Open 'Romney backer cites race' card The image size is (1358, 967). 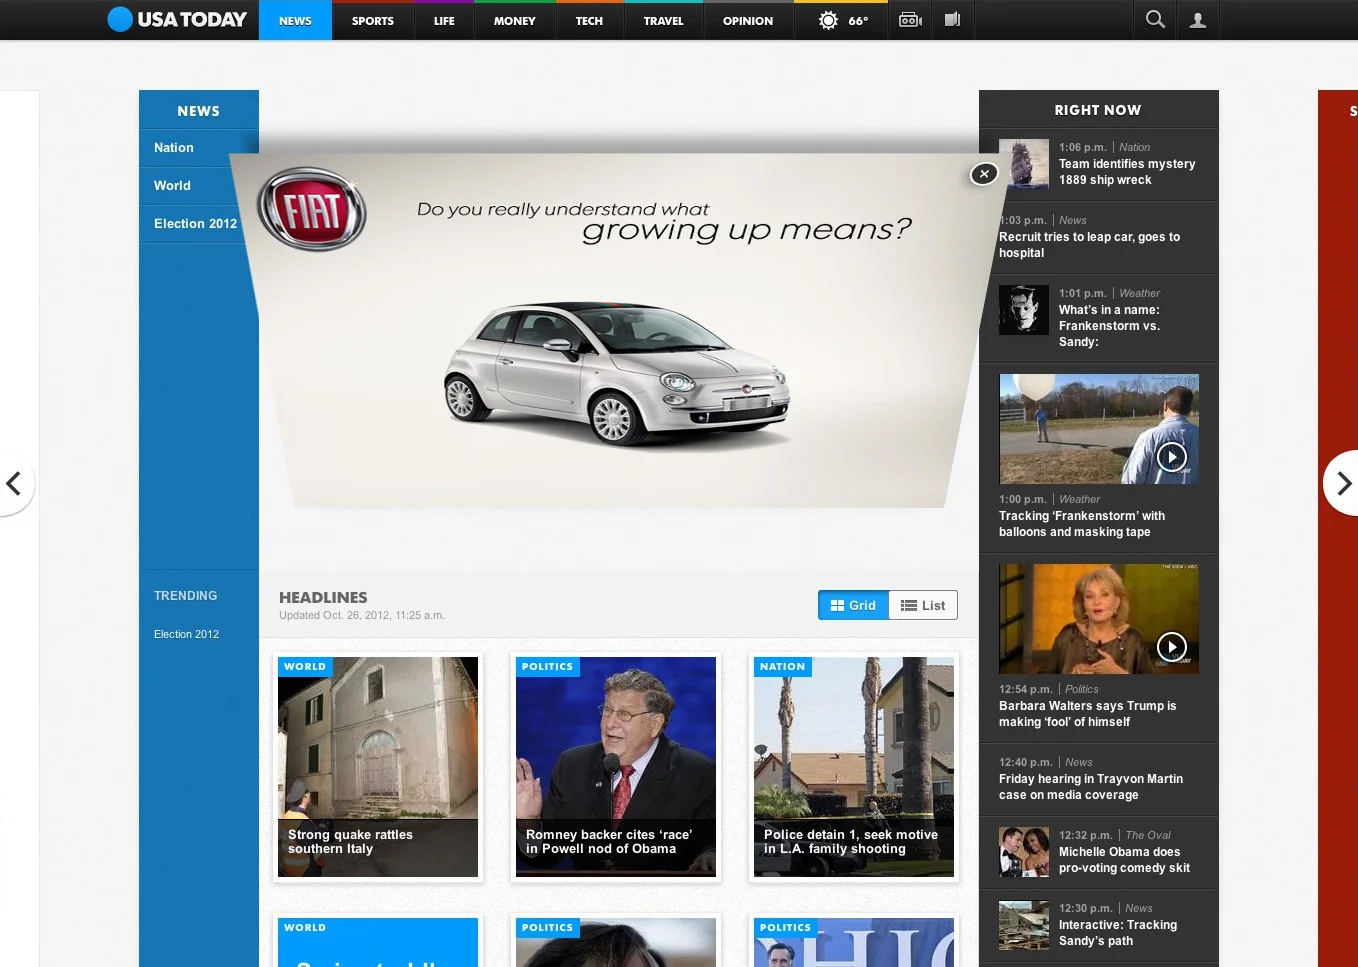click(616, 767)
